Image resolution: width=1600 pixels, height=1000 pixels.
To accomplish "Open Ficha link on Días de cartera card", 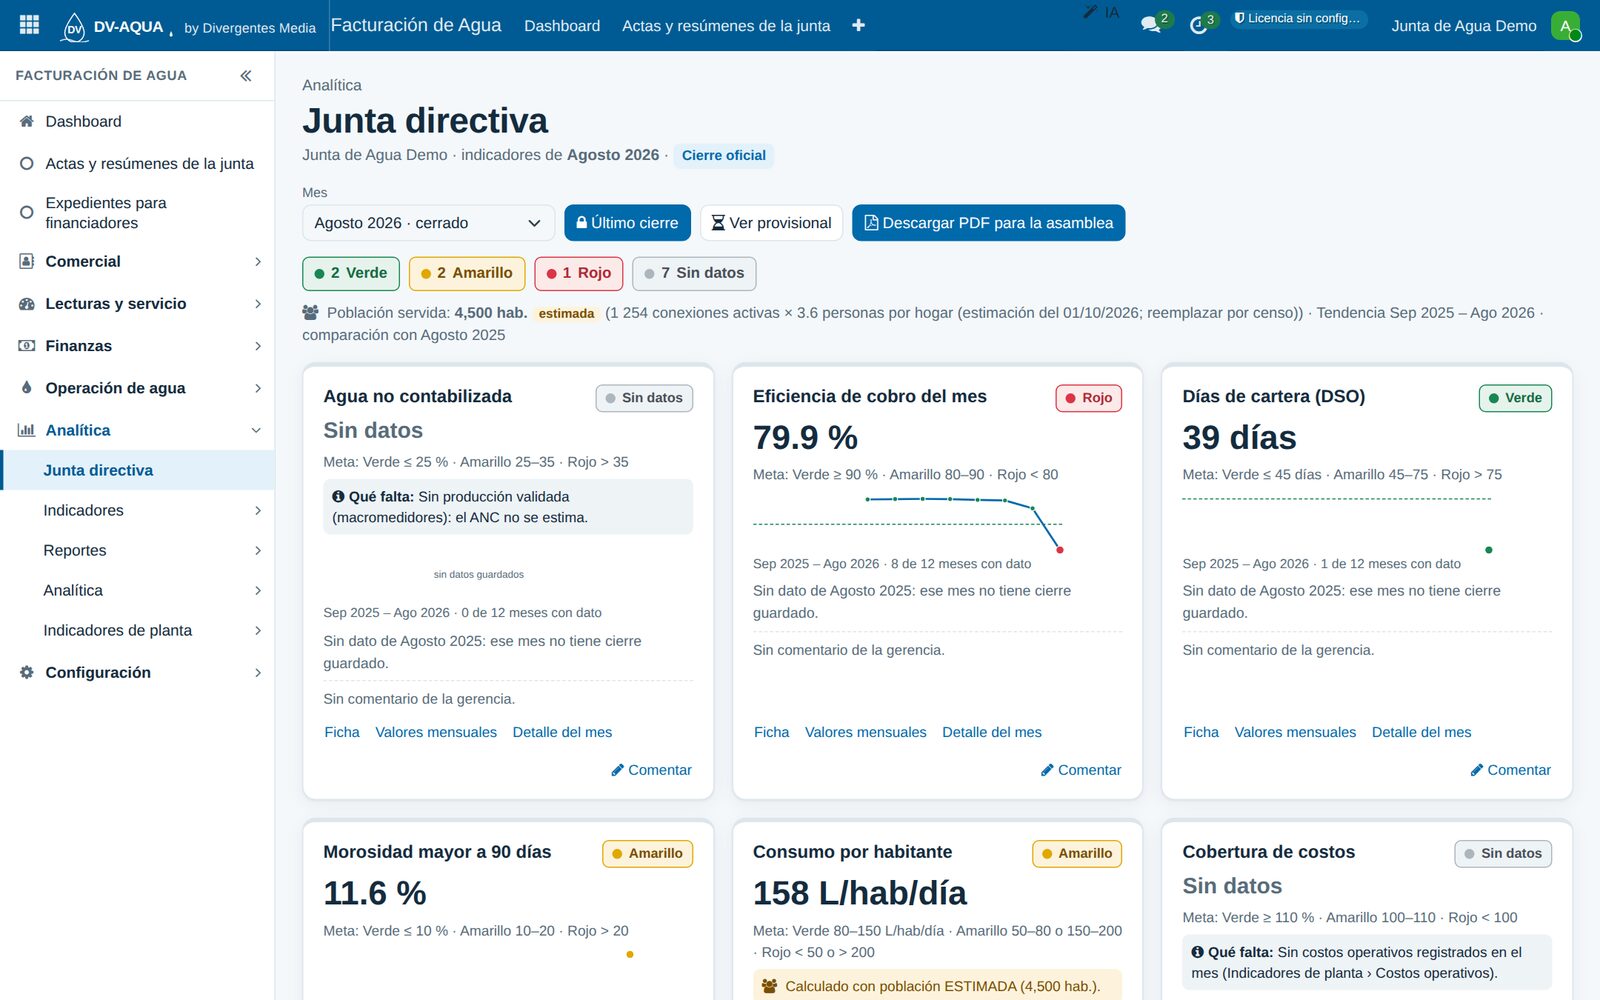I will [1201, 732].
